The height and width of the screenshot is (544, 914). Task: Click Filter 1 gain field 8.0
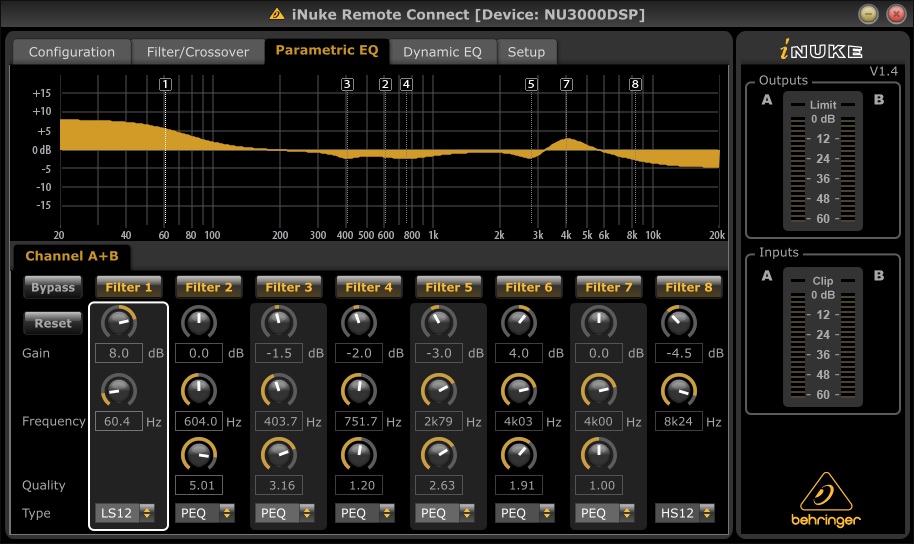119,353
